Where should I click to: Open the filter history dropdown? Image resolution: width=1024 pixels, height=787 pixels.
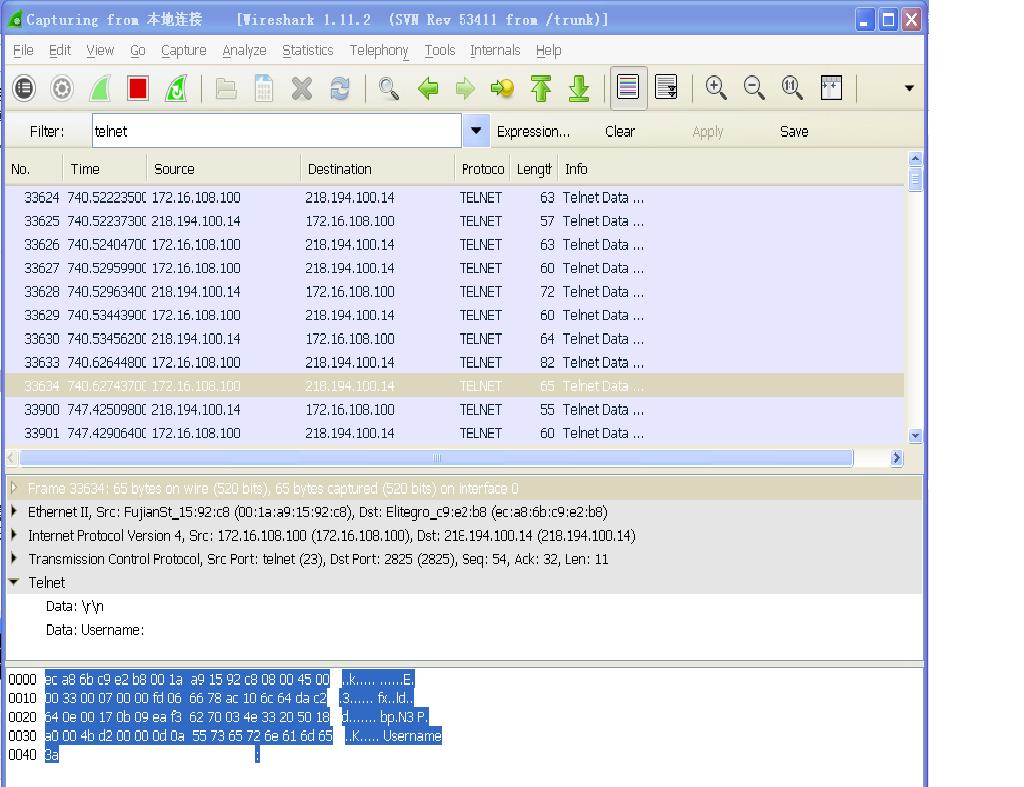pyautogui.click(x=476, y=131)
